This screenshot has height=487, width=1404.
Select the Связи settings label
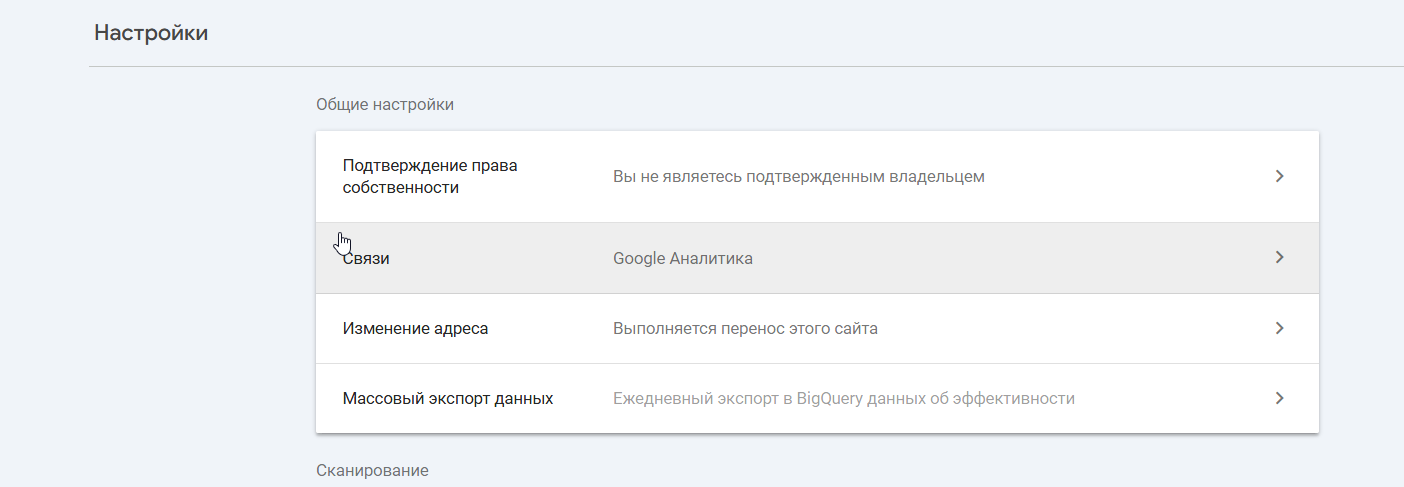(x=367, y=259)
